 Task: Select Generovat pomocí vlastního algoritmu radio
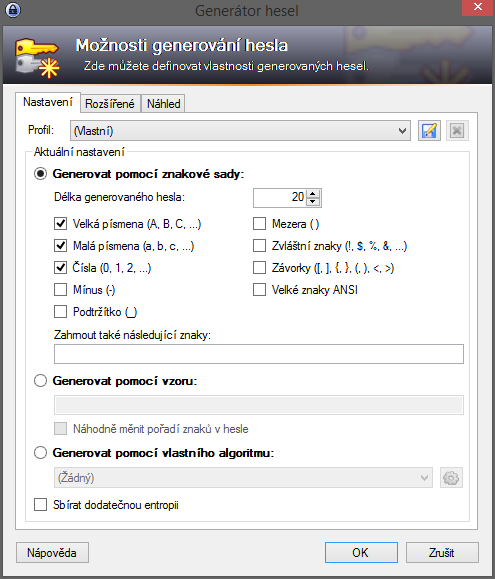[41, 452]
